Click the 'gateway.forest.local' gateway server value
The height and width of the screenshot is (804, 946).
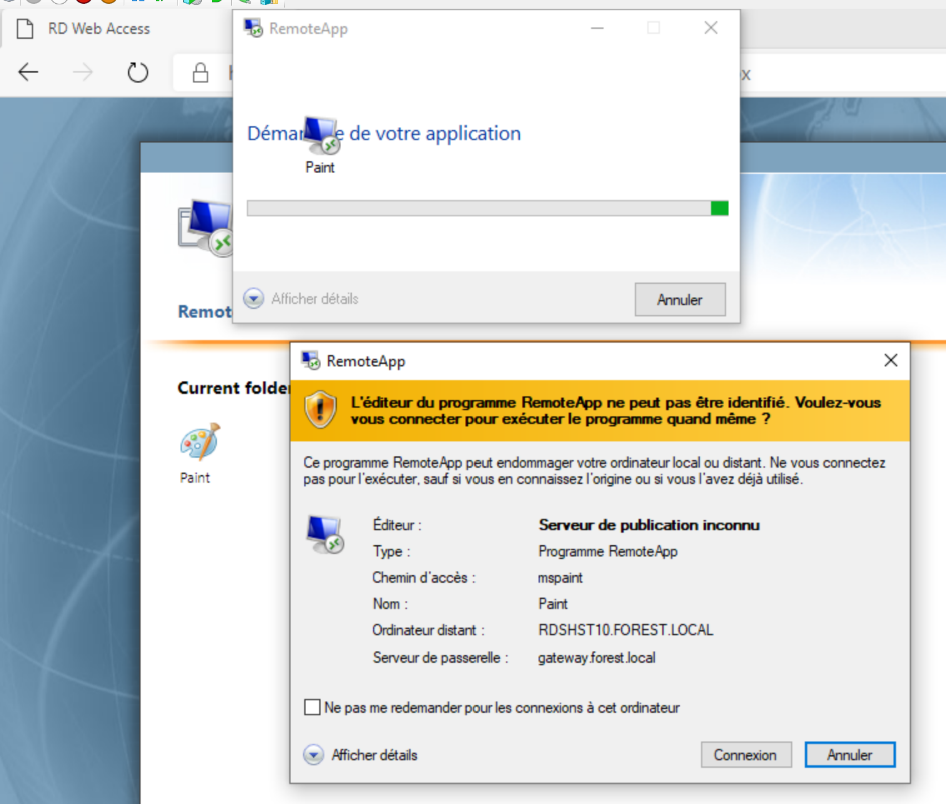click(597, 657)
